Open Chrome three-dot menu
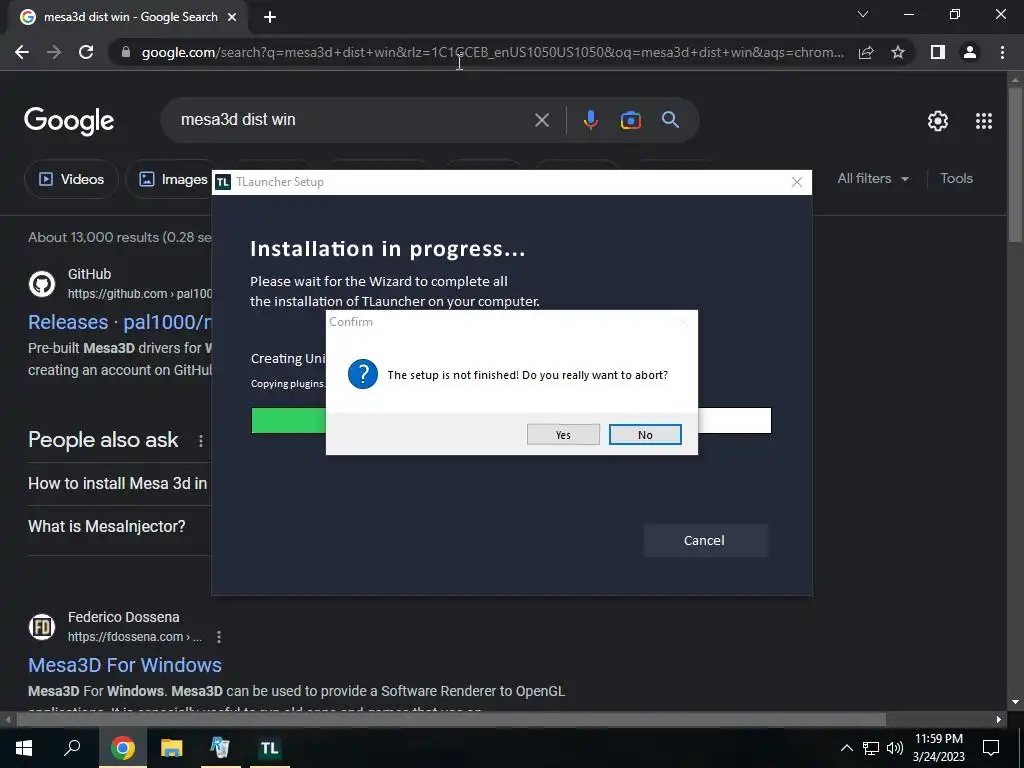The width and height of the screenshot is (1024, 768). pos(1002,52)
